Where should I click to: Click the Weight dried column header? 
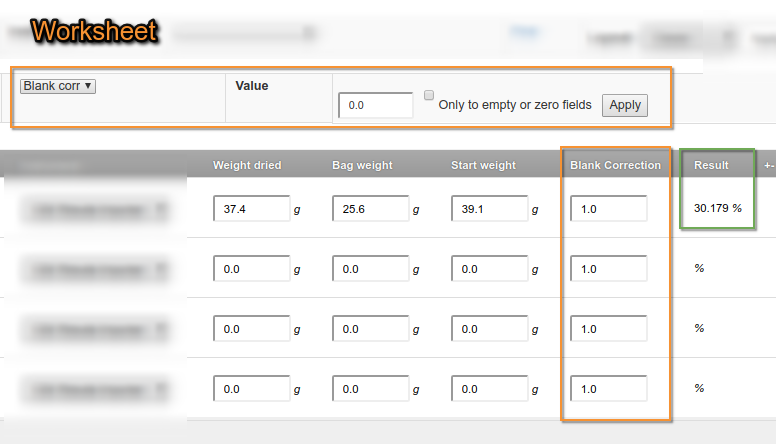pos(247,165)
